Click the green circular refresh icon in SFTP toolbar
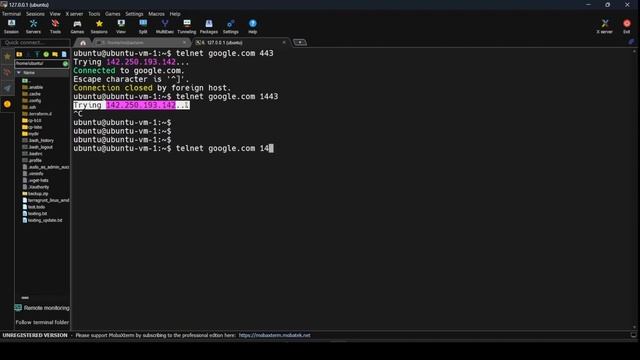 [x=46, y=54]
